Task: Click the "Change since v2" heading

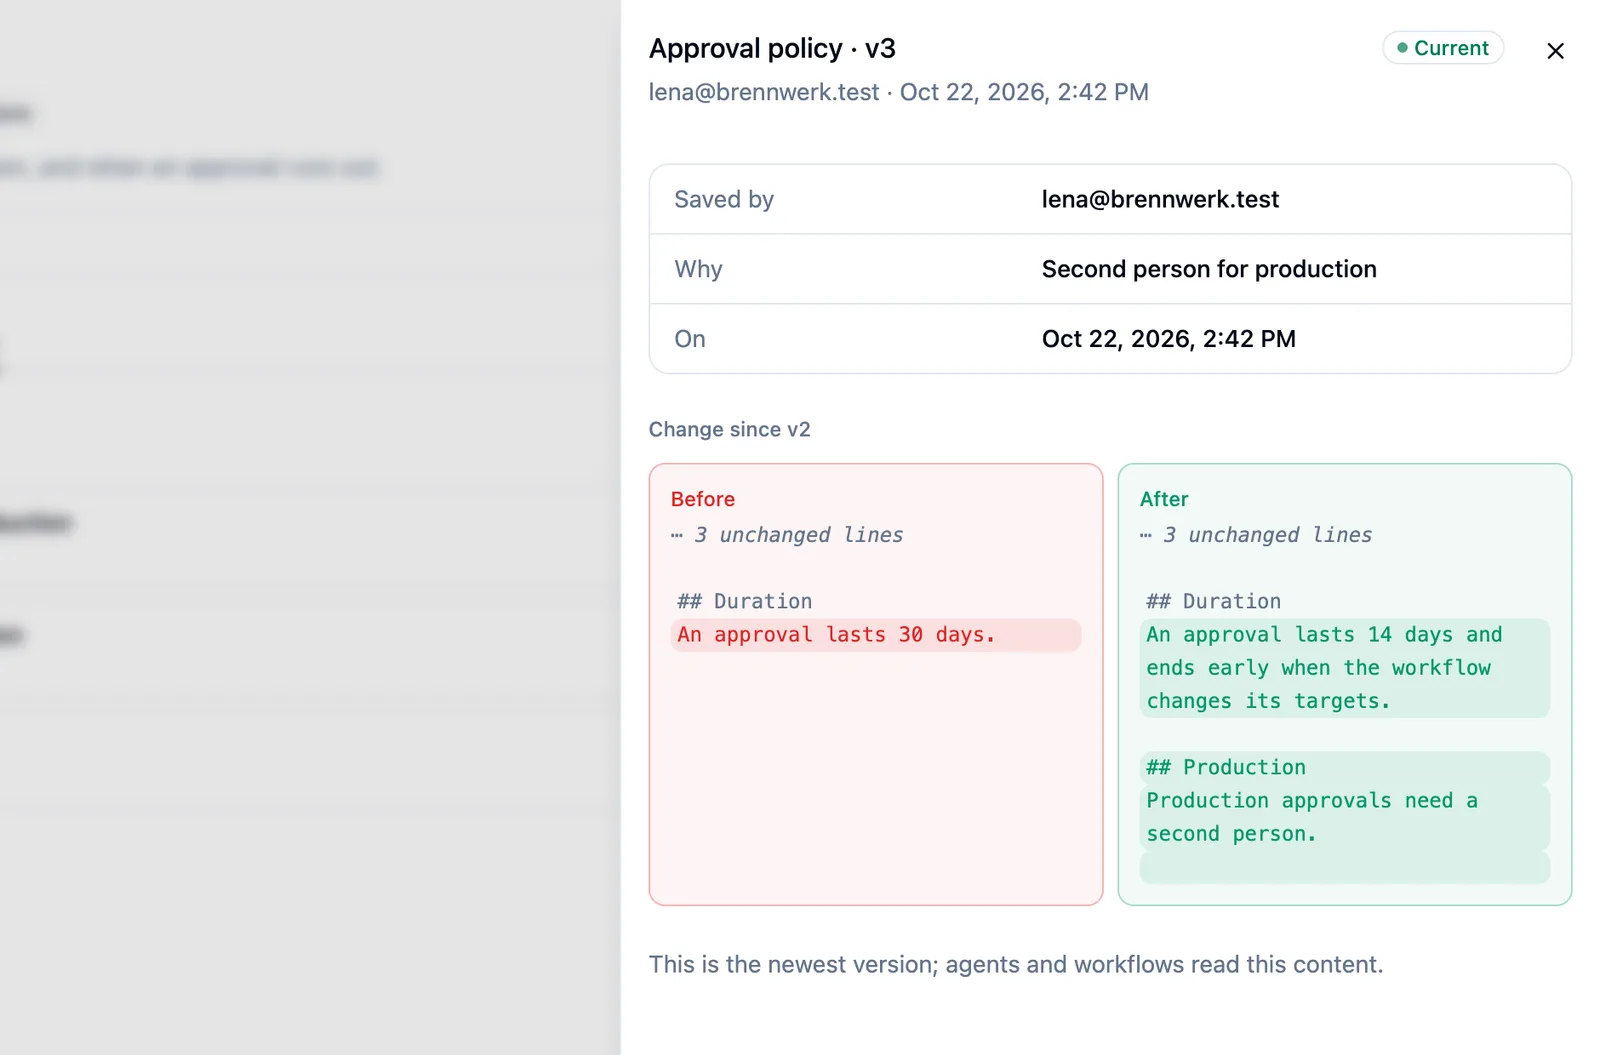Action: [x=730, y=429]
